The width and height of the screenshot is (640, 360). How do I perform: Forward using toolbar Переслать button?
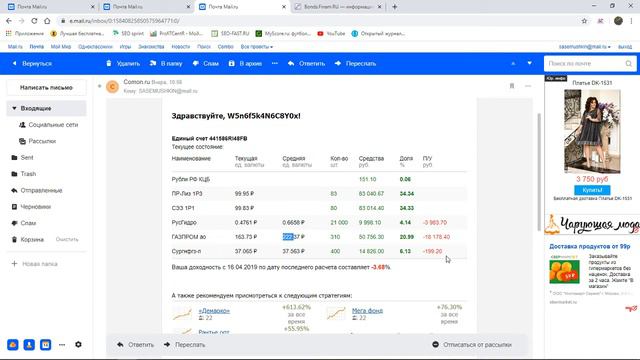[355, 64]
